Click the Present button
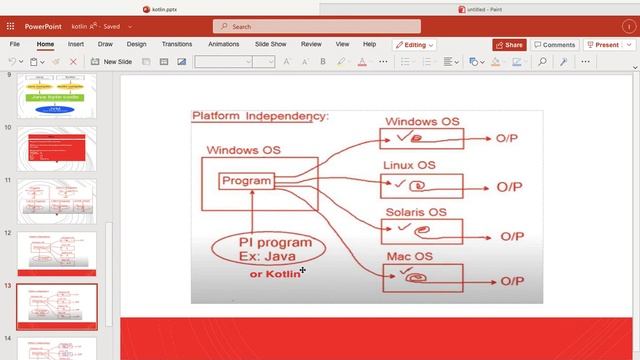The width and height of the screenshot is (640, 360). click(x=603, y=45)
